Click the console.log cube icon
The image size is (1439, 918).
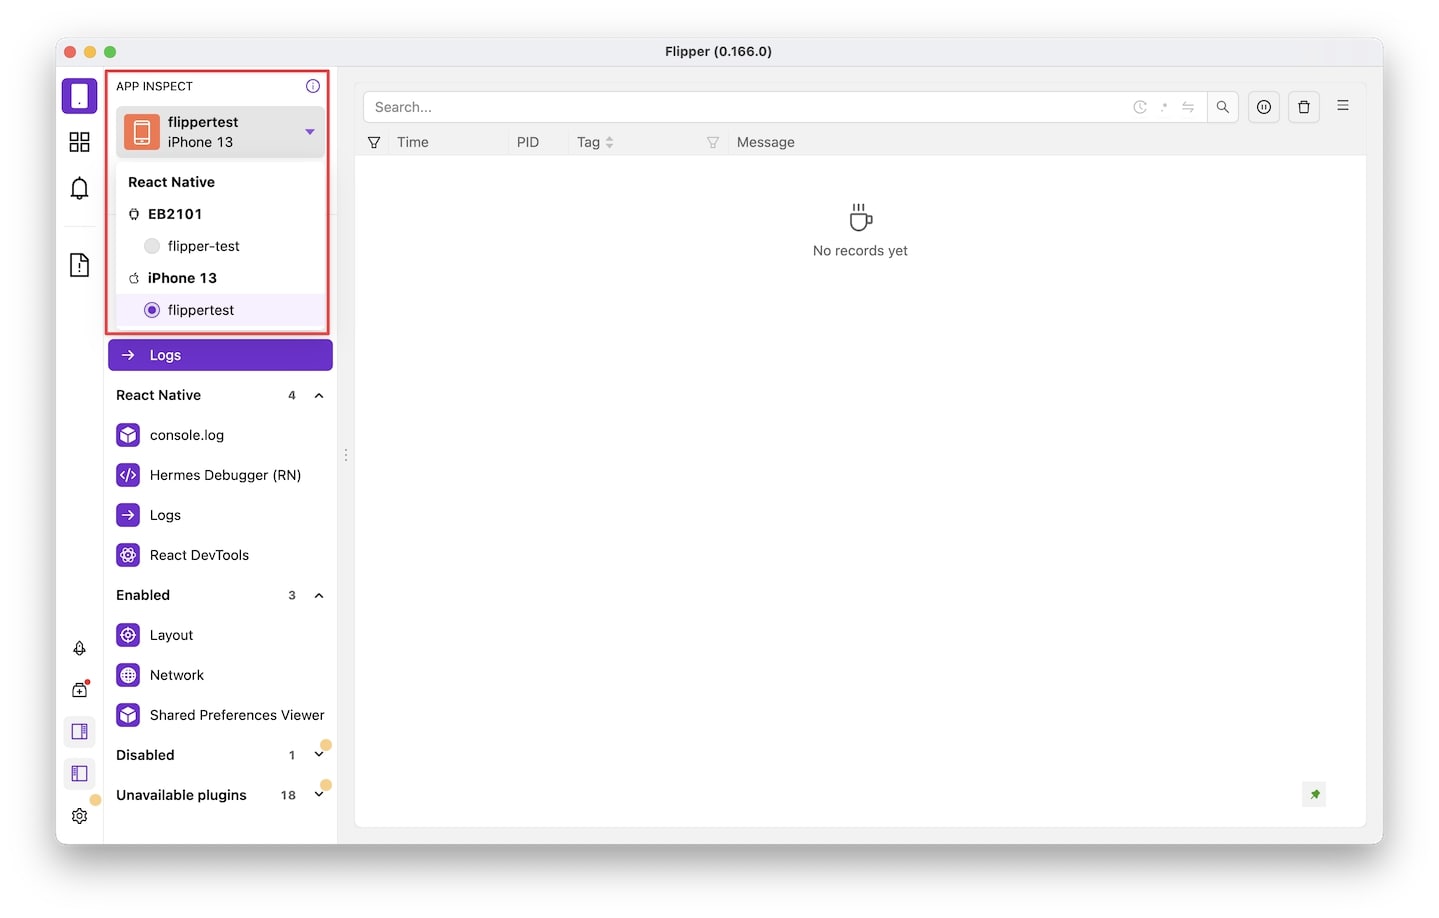click(x=128, y=435)
